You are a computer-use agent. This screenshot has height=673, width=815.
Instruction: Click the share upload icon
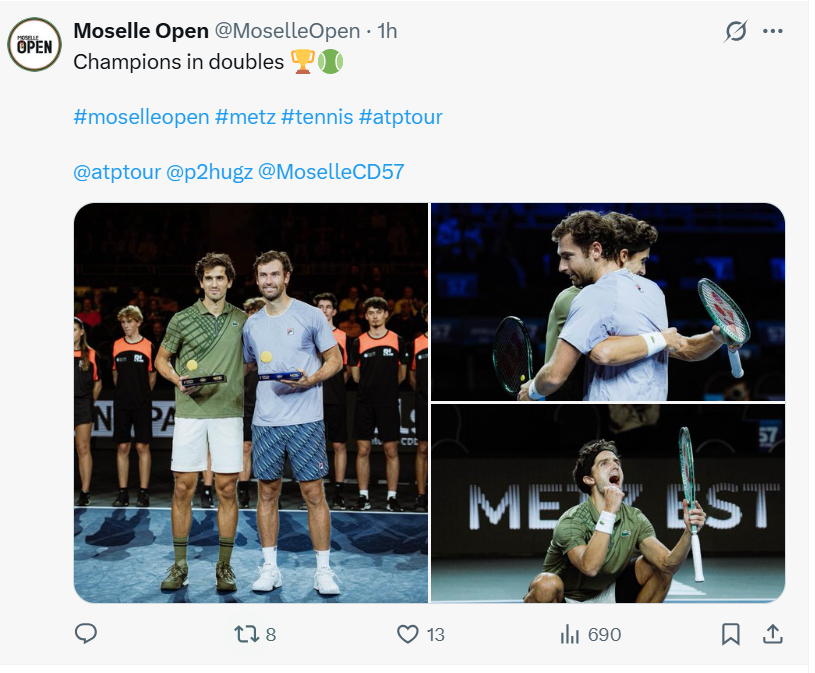pyautogui.click(x=772, y=634)
